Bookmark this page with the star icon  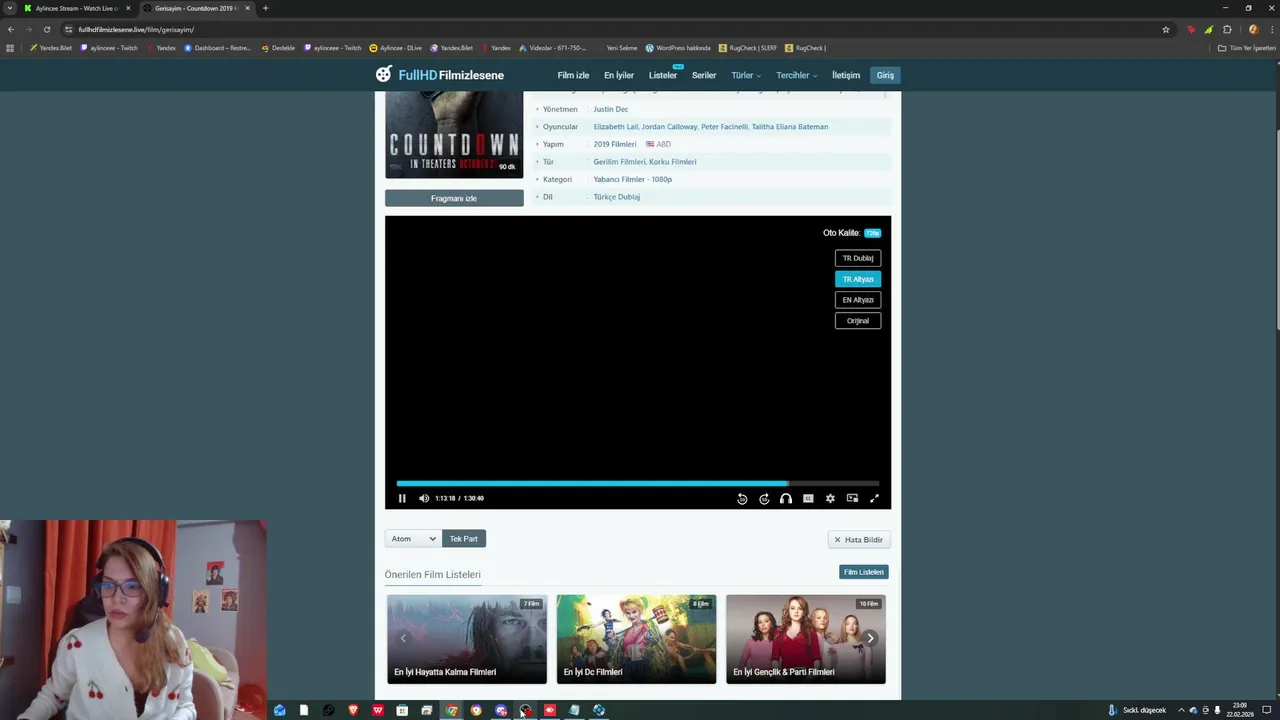1166,29
